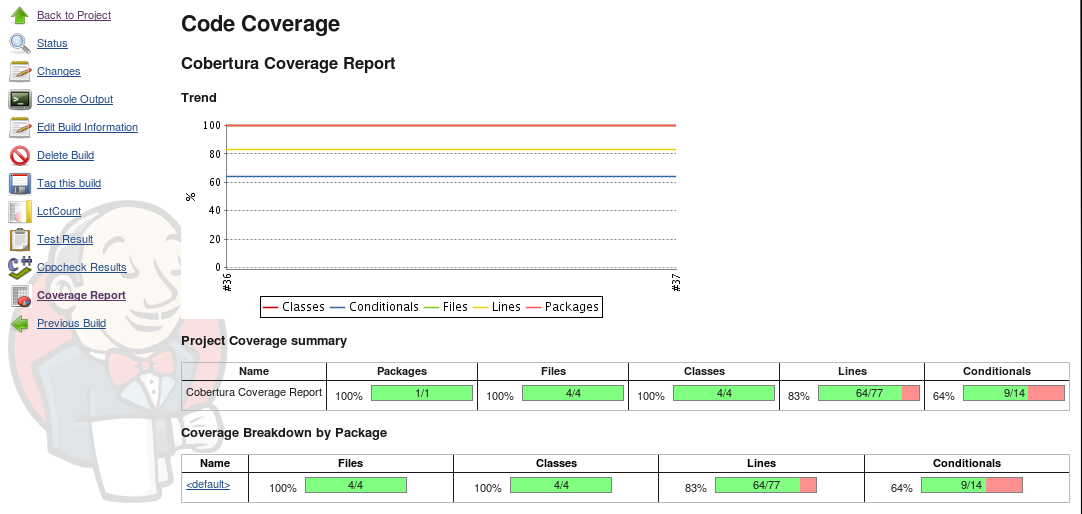This screenshot has height=514, width=1082.
Task: Click the Console Output terminal icon
Action: 20,99
